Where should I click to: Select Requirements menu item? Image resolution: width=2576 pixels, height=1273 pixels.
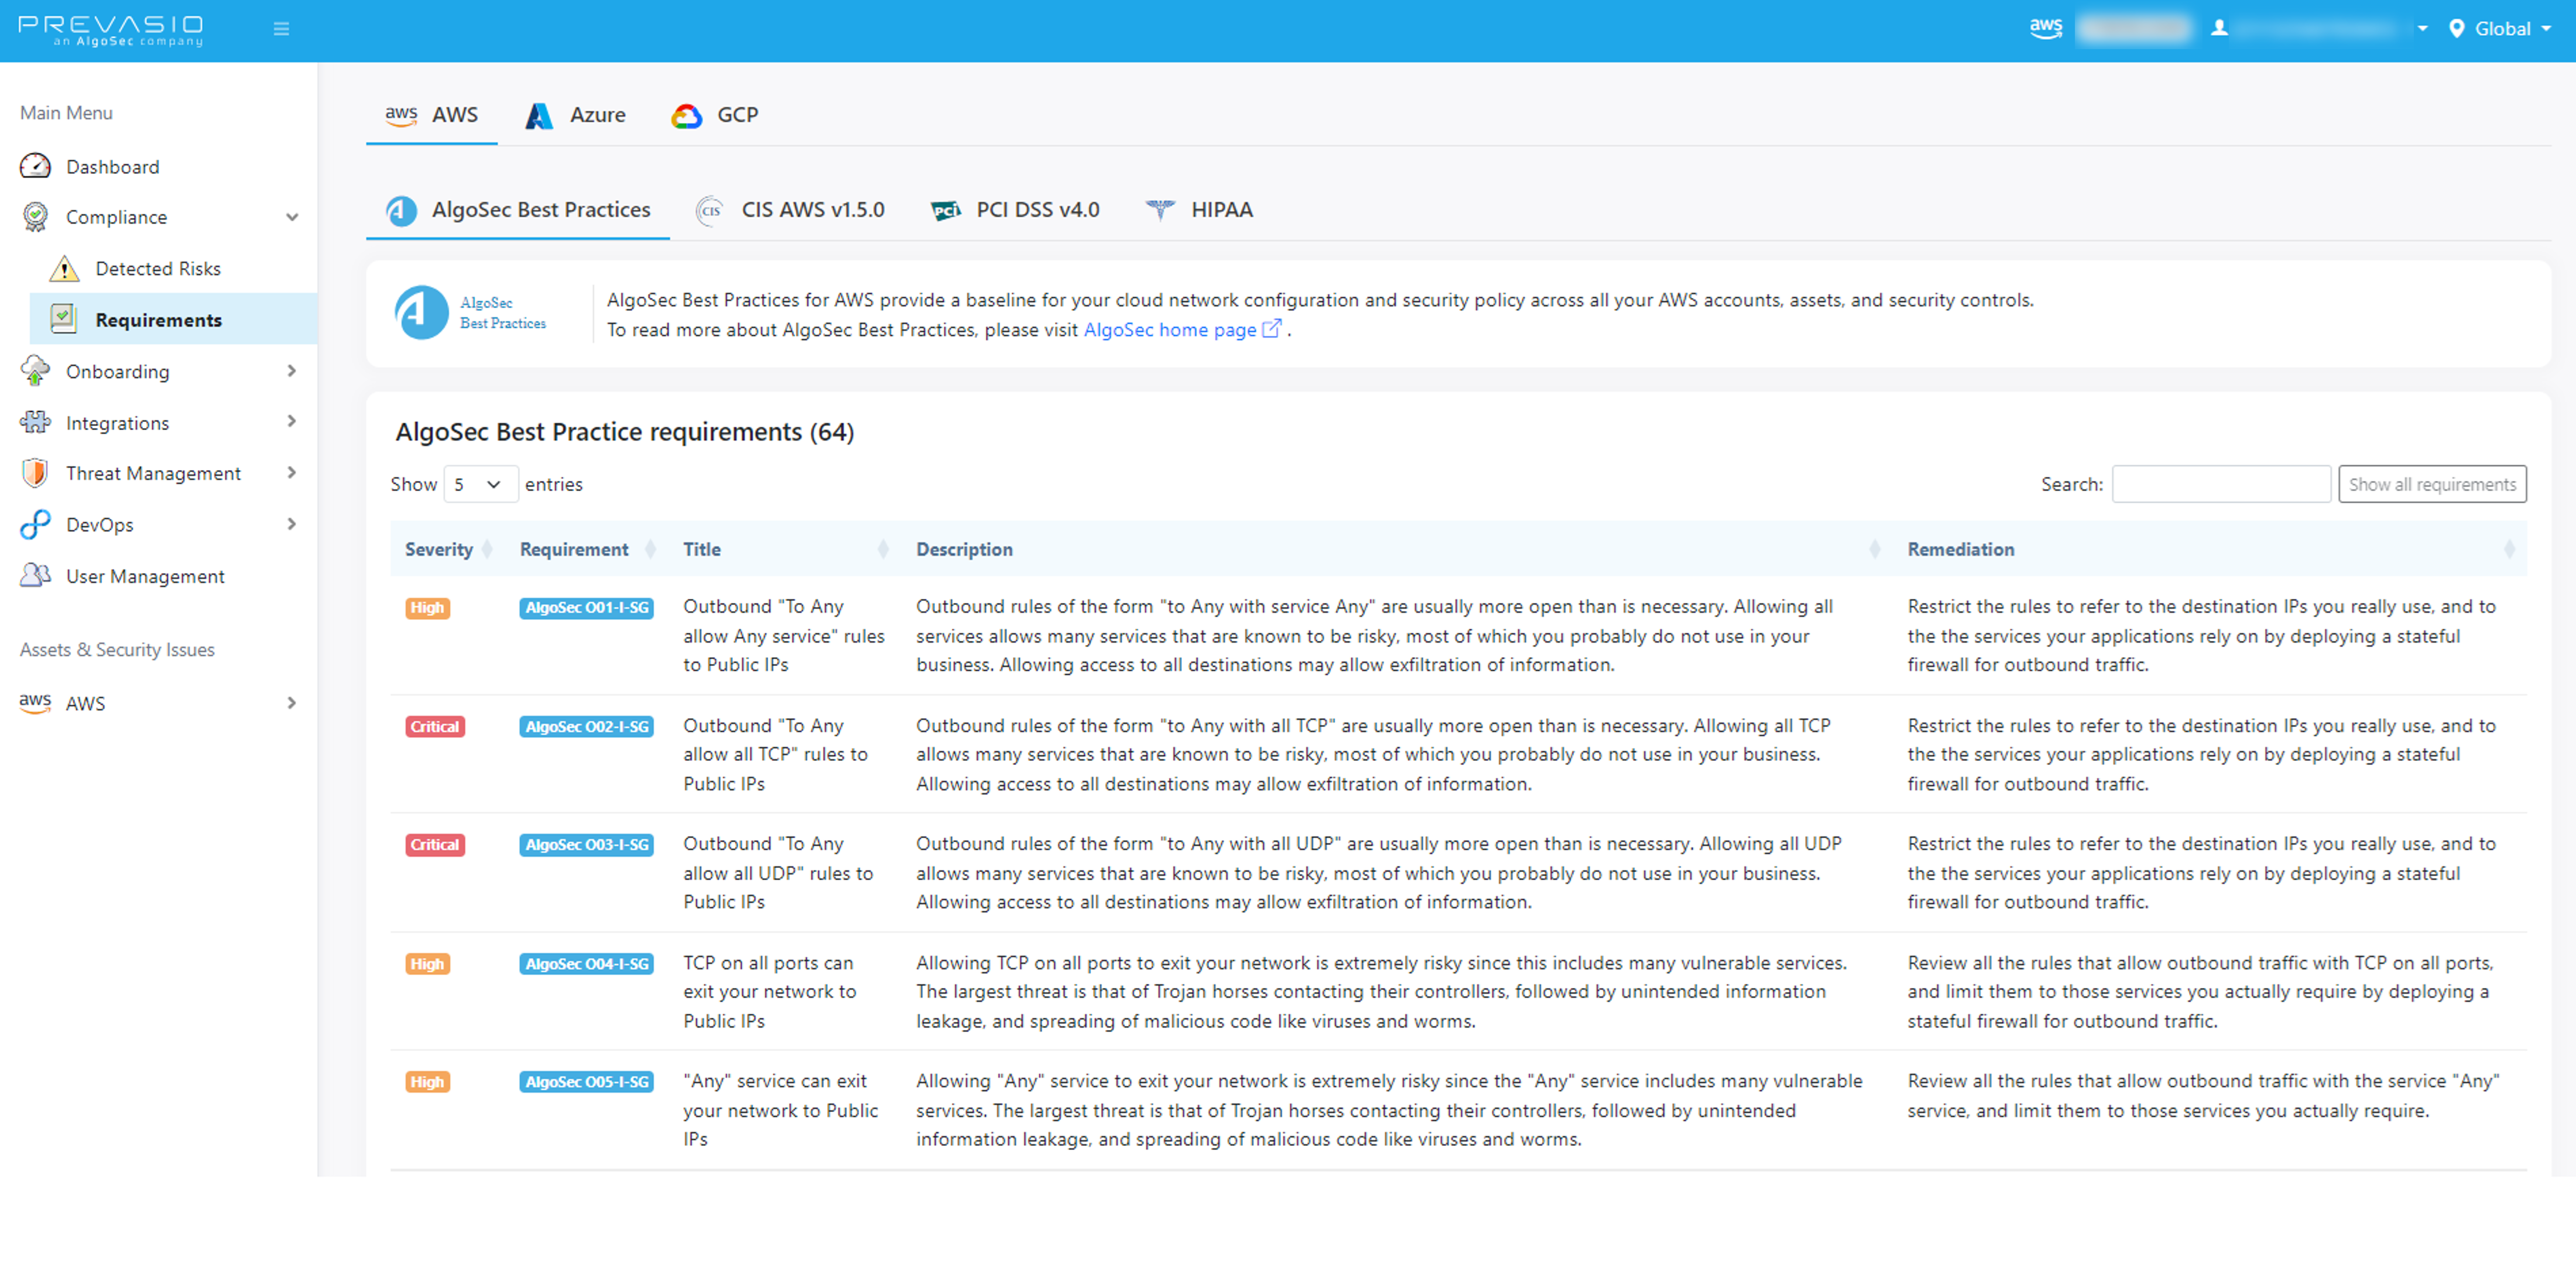[x=173, y=319]
